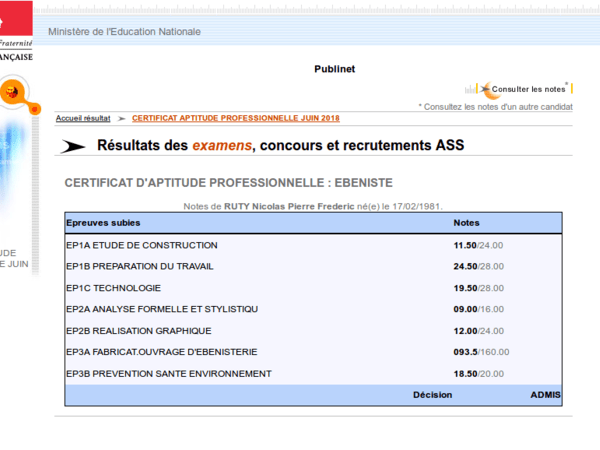Image resolution: width=600 pixels, height=450 pixels.
Task: Click the sidebar text ending in JUIN
Action: click(x=14, y=264)
